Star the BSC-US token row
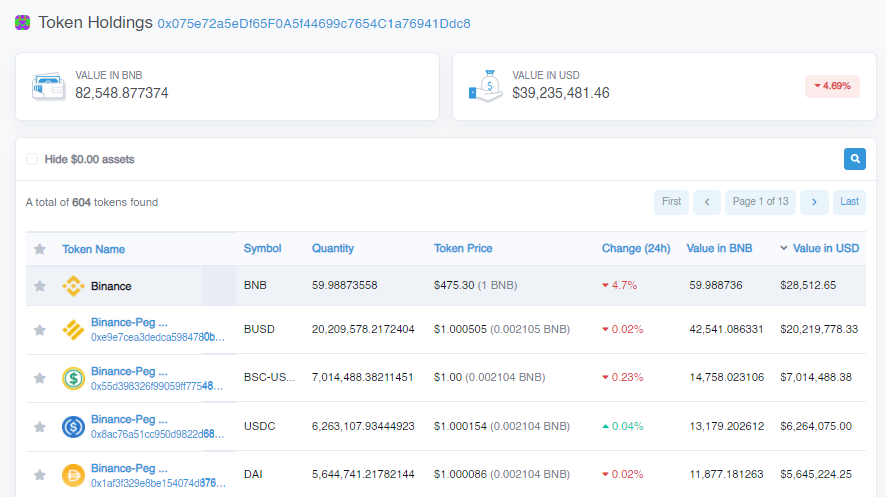Image resolution: width=886 pixels, height=497 pixels. click(x=40, y=378)
